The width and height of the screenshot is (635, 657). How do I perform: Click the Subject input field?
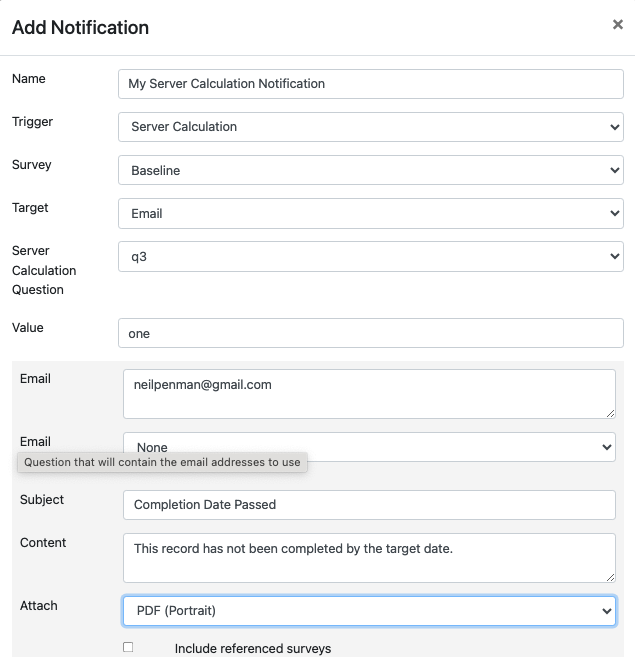(369, 505)
